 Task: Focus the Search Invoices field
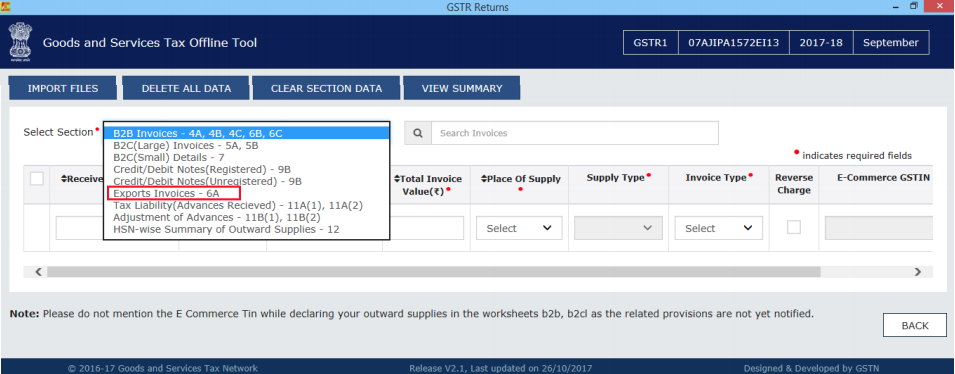574,133
